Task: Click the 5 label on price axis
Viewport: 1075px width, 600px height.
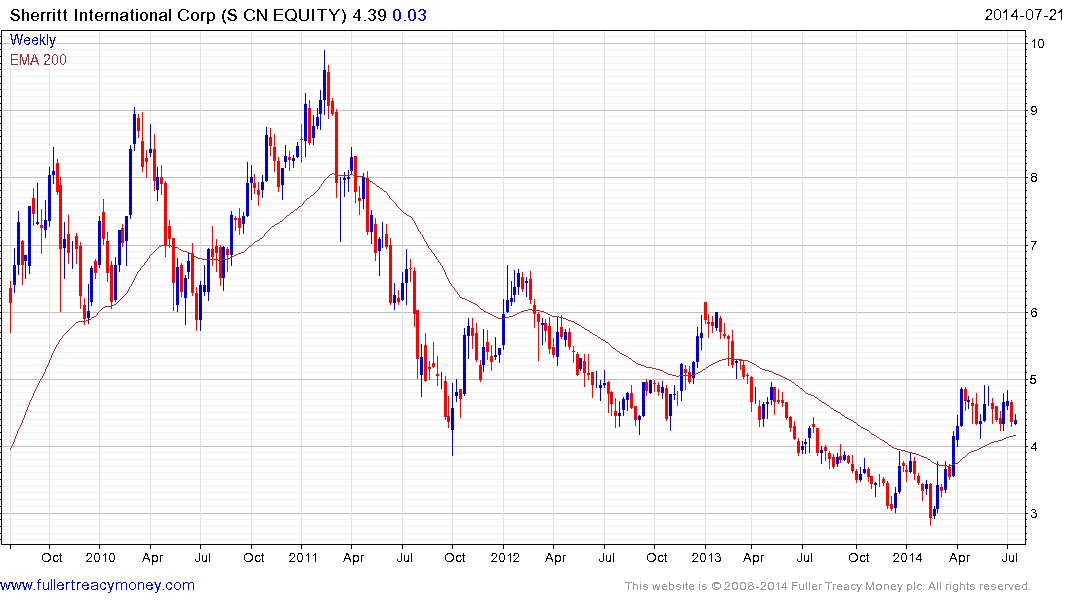Action: [x=1034, y=380]
